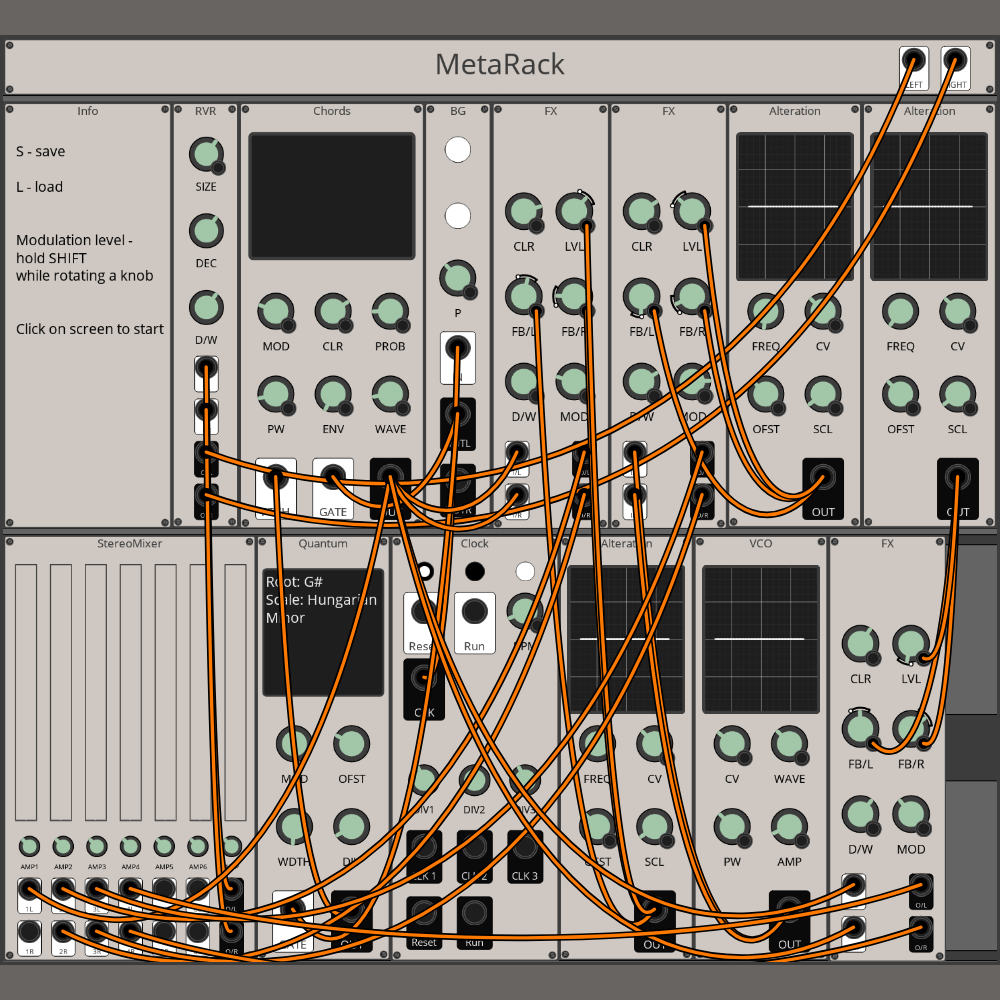Toggle the upper white round button on BG
Image resolution: width=1000 pixels, height=1000 pixels.
pyautogui.click(x=458, y=150)
